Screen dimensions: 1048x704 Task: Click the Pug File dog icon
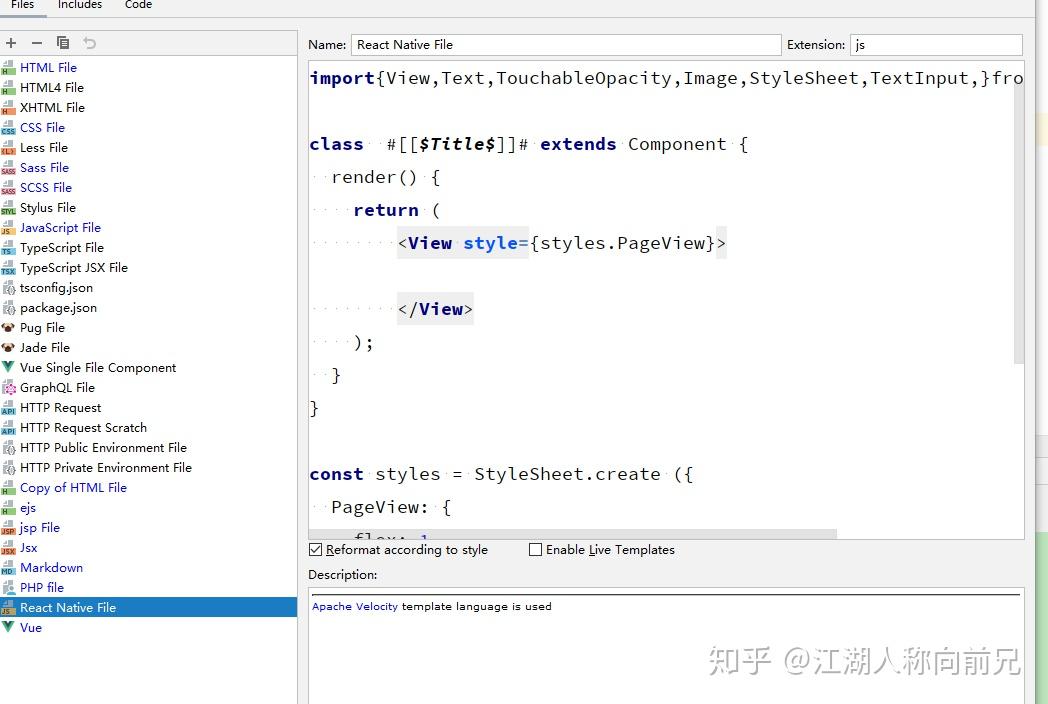tap(8, 328)
